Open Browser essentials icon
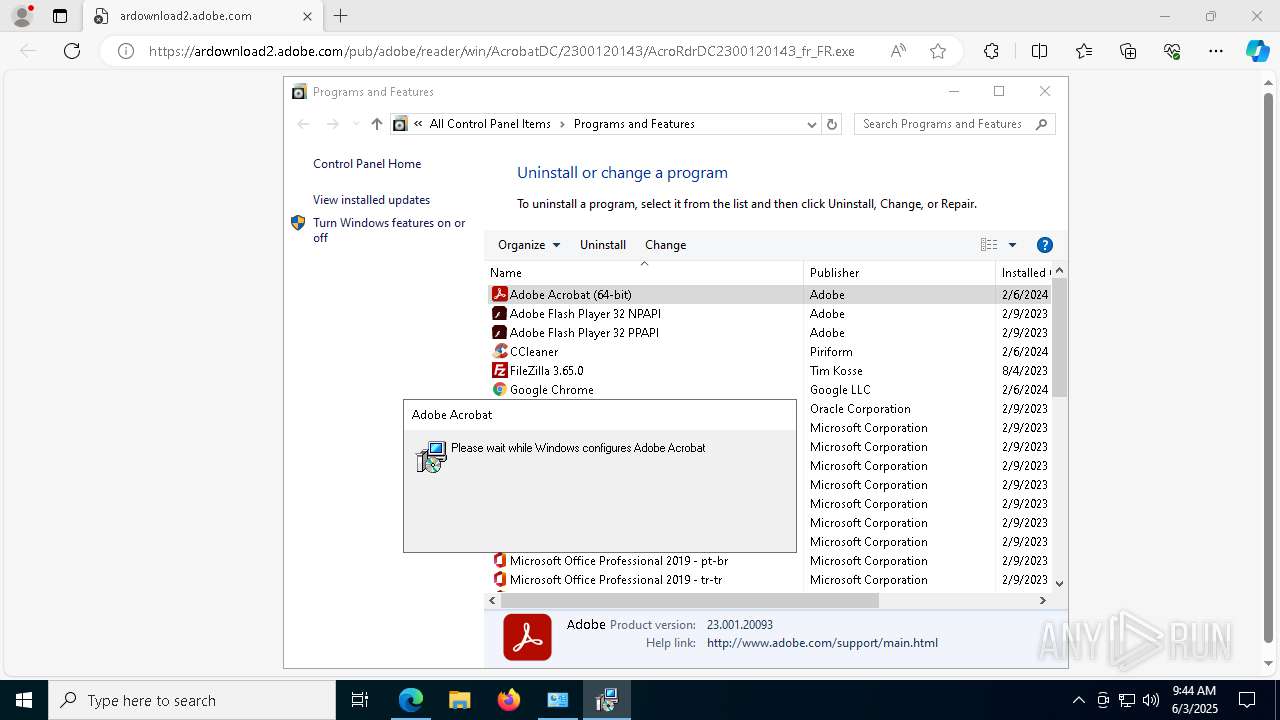1280x720 pixels. (1172, 51)
